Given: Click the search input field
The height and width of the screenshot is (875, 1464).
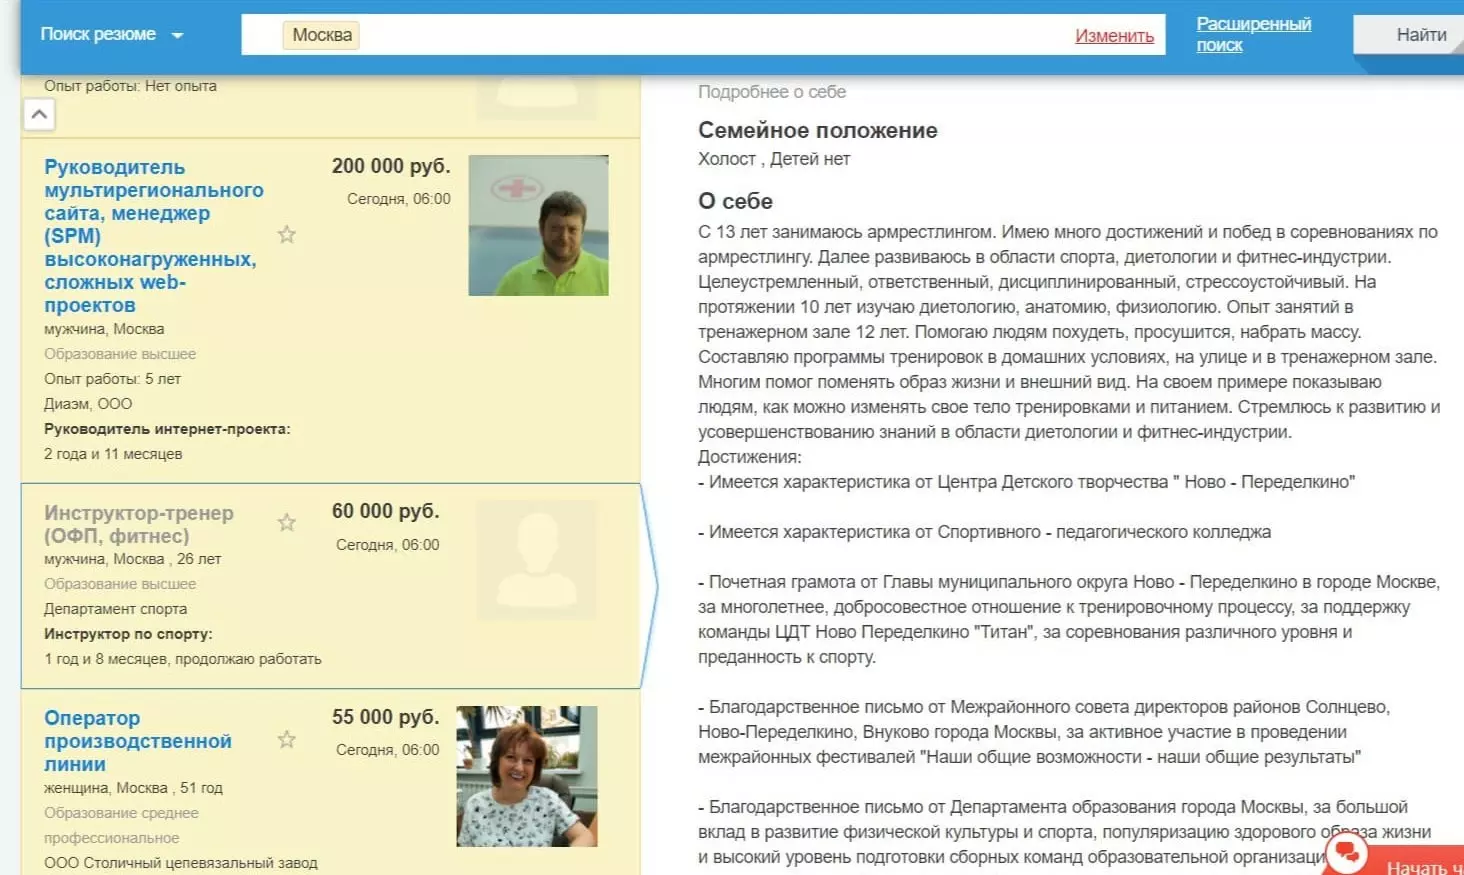Looking at the screenshot, I should pos(700,35).
